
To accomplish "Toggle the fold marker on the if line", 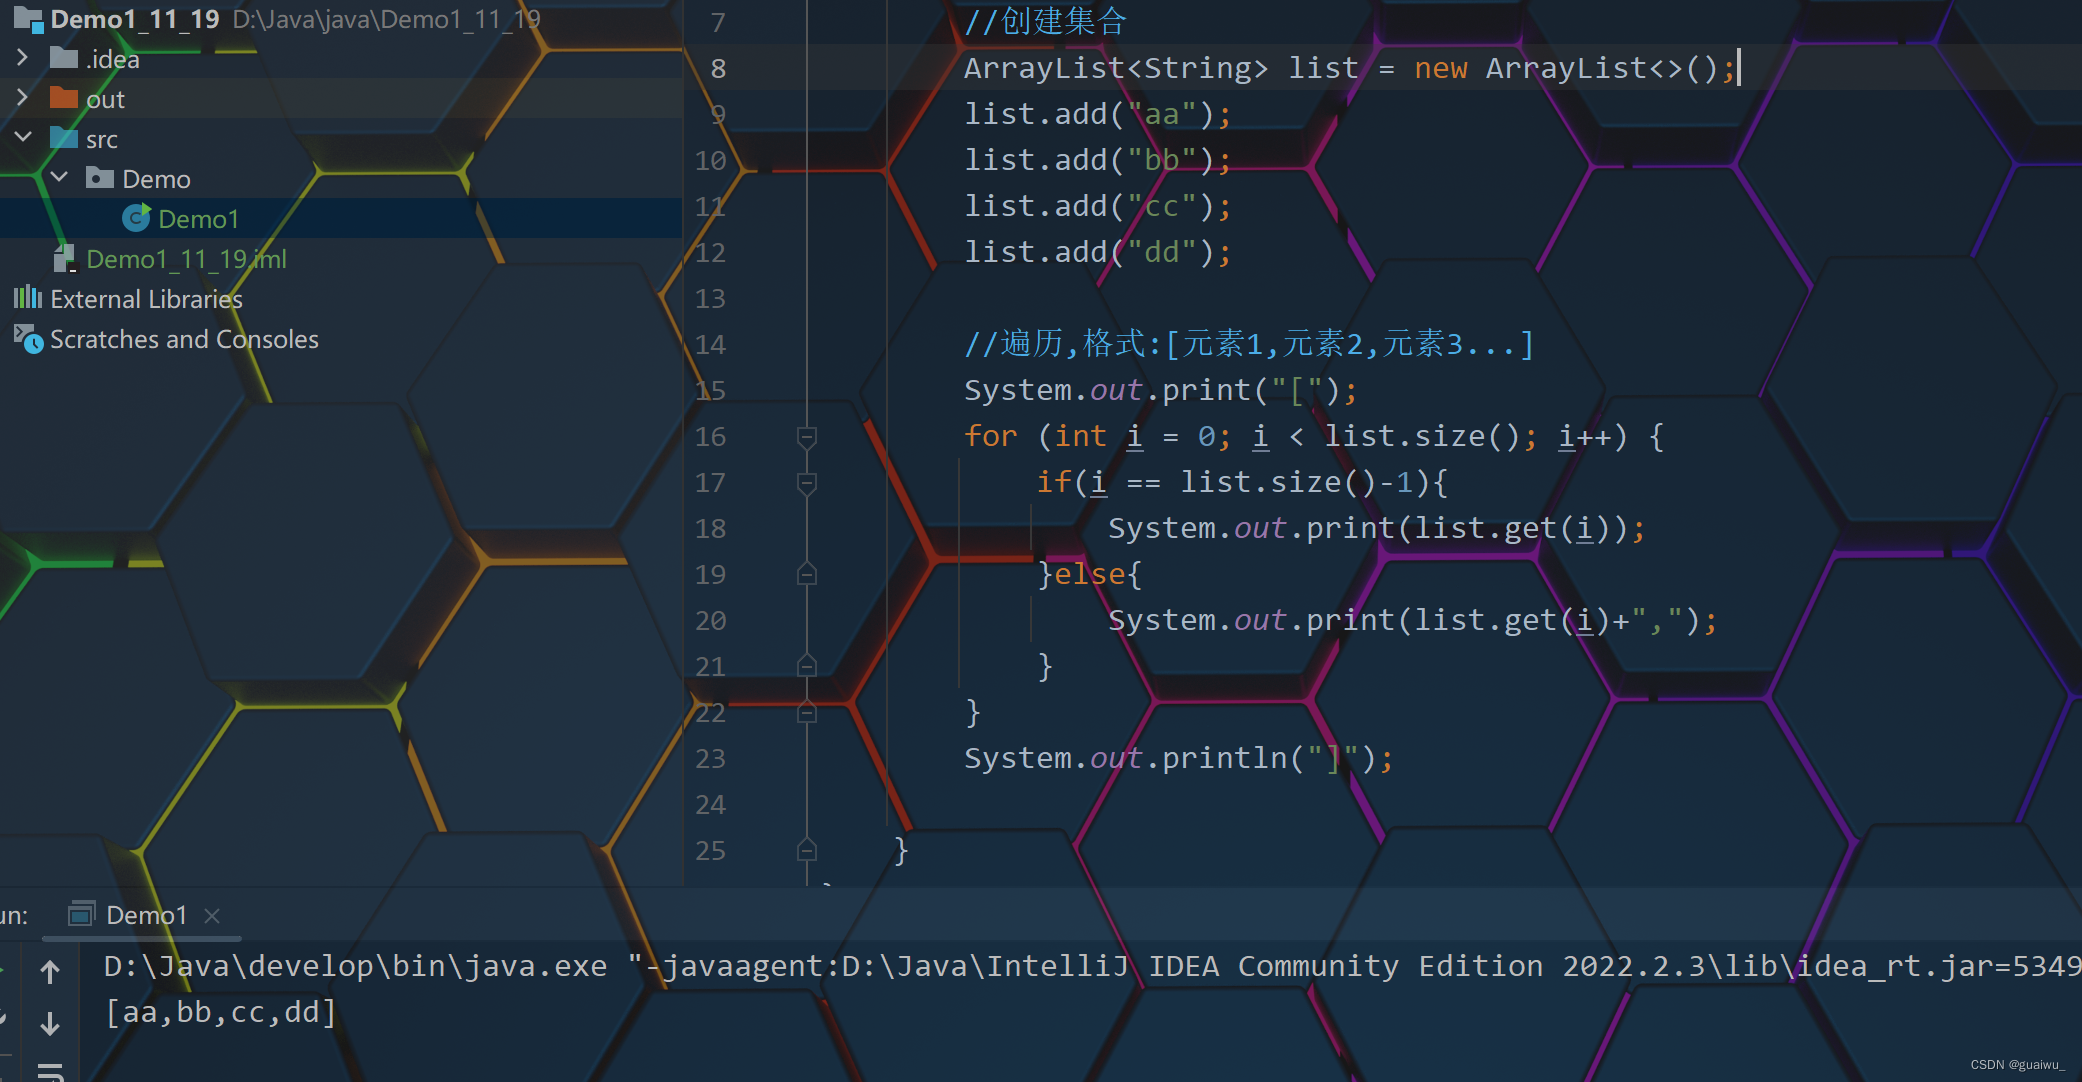I will point(807,483).
